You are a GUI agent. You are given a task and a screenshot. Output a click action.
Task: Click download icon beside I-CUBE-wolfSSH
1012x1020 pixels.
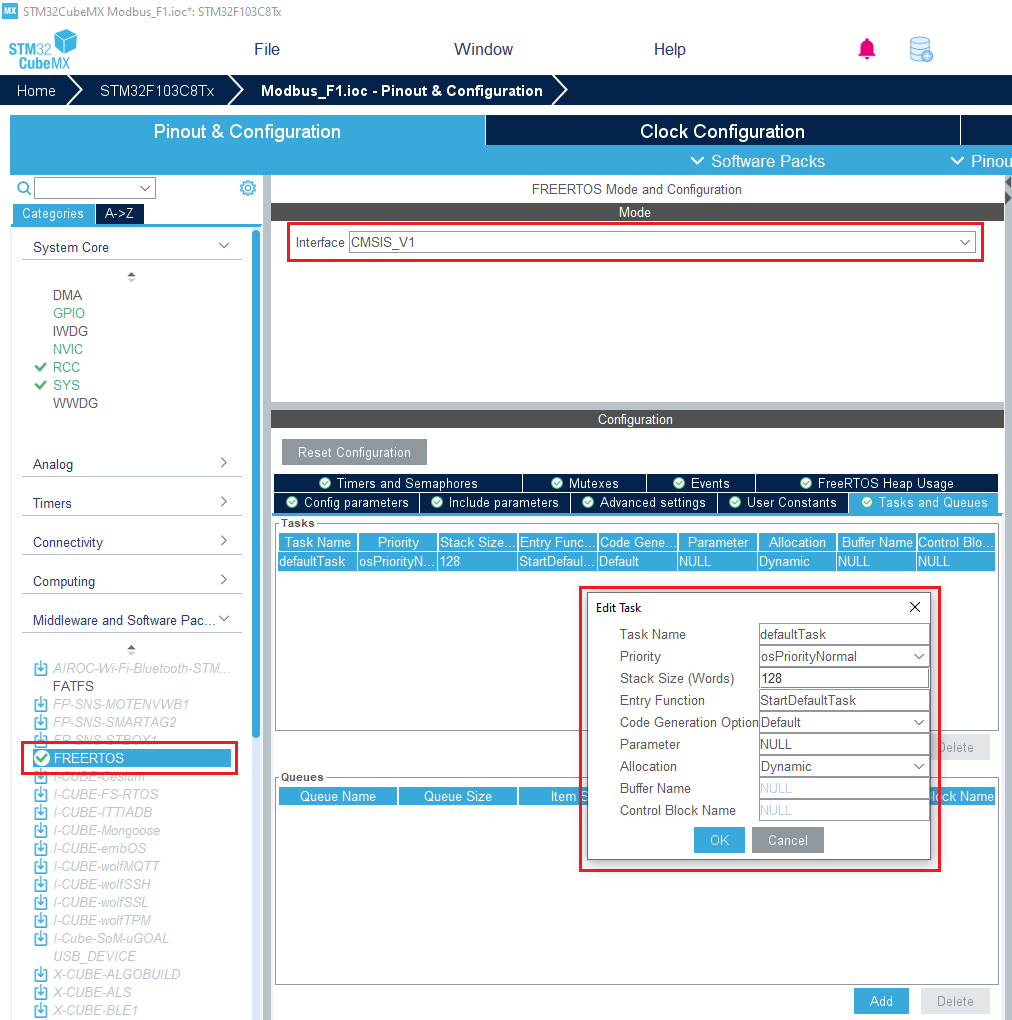coord(40,885)
